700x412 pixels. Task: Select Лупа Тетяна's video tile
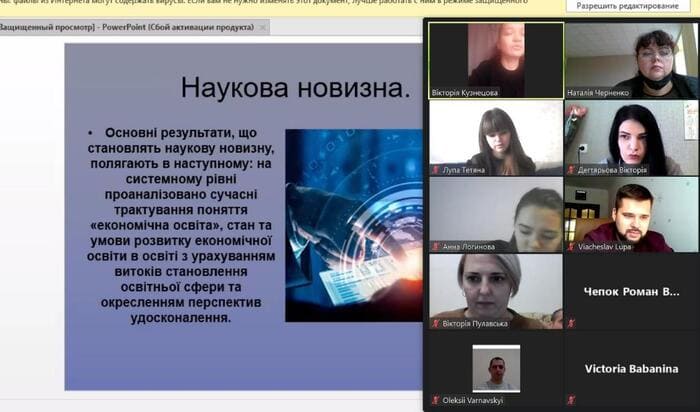pyautogui.click(x=496, y=137)
